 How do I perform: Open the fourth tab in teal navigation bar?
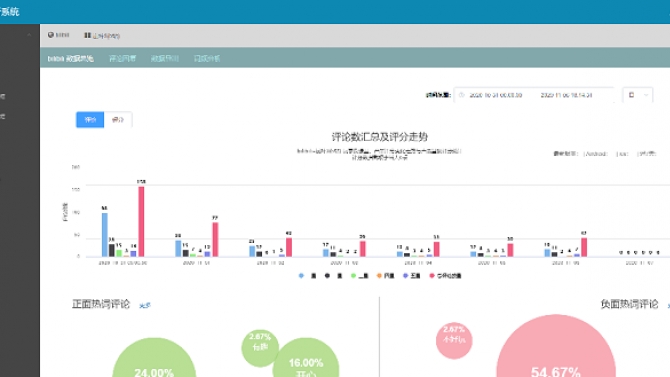click(x=207, y=59)
